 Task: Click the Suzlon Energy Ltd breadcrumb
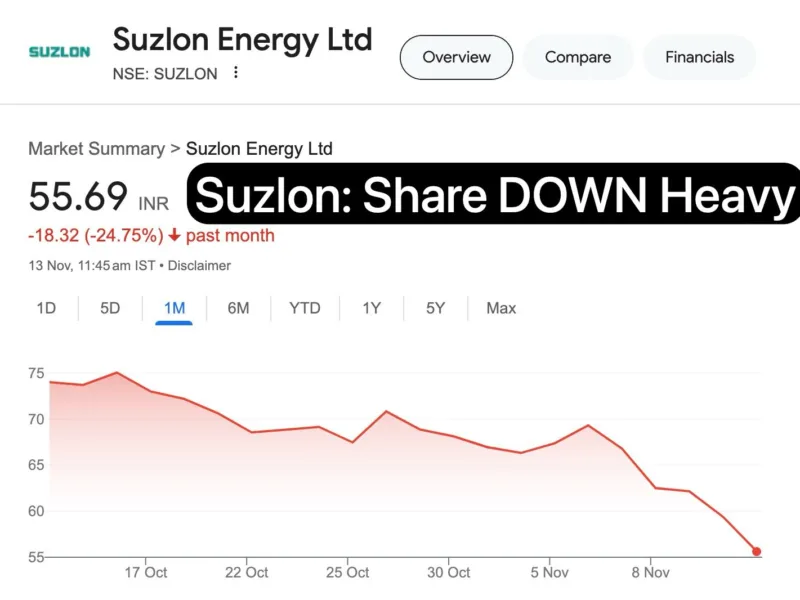(x=259, y=148)
